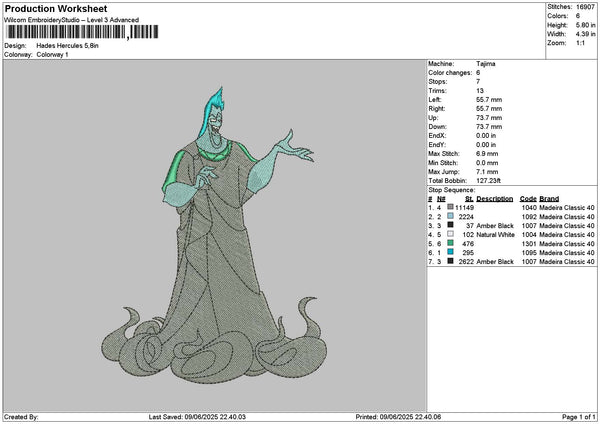
Task: Click the Width value '4.39 in'
Action: 585,34
